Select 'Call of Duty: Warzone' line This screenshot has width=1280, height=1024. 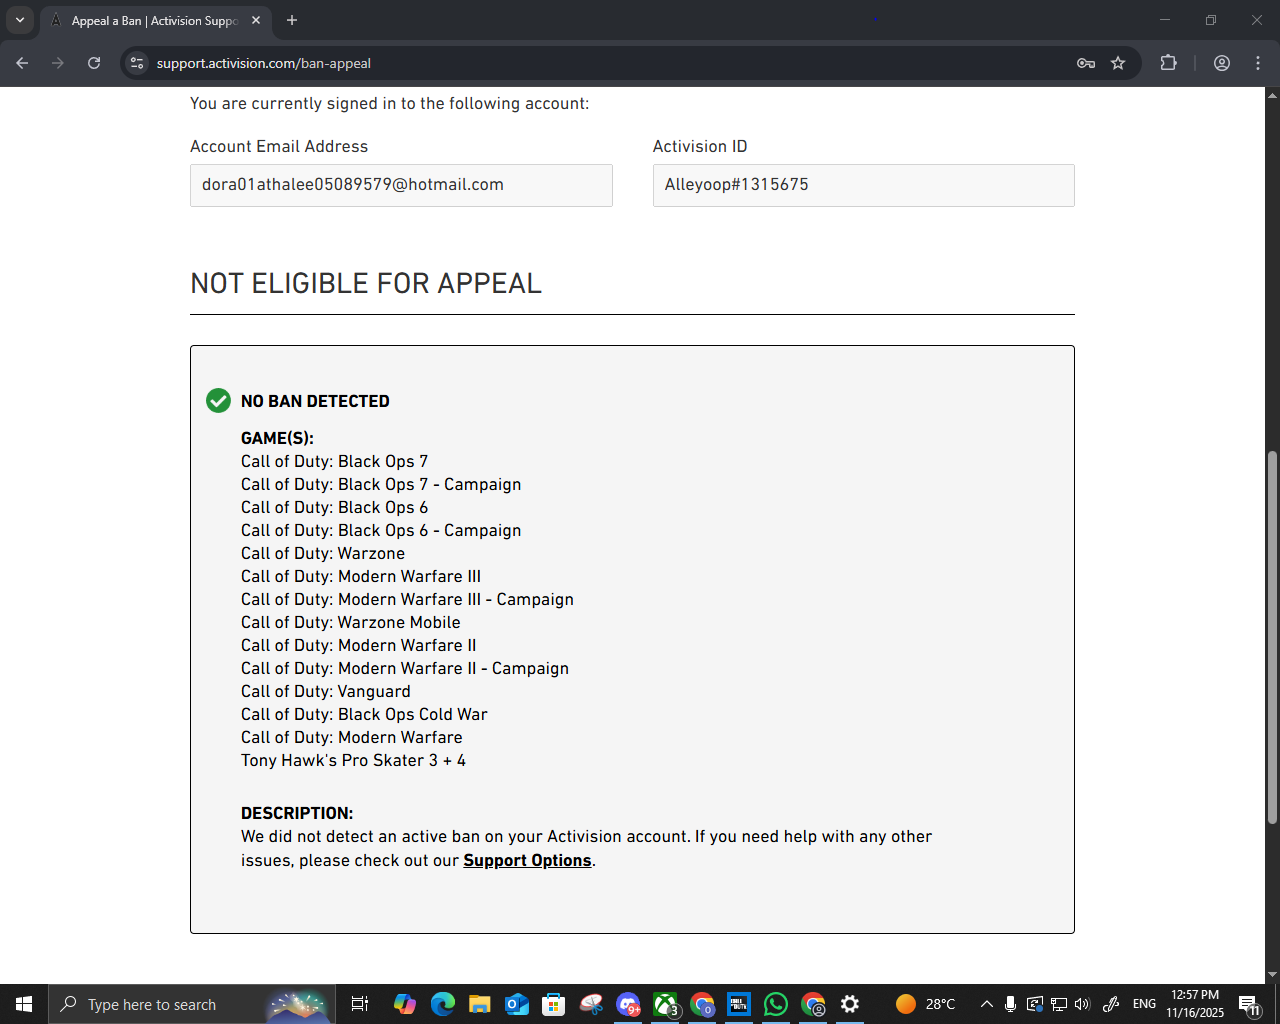click(323, 553)
